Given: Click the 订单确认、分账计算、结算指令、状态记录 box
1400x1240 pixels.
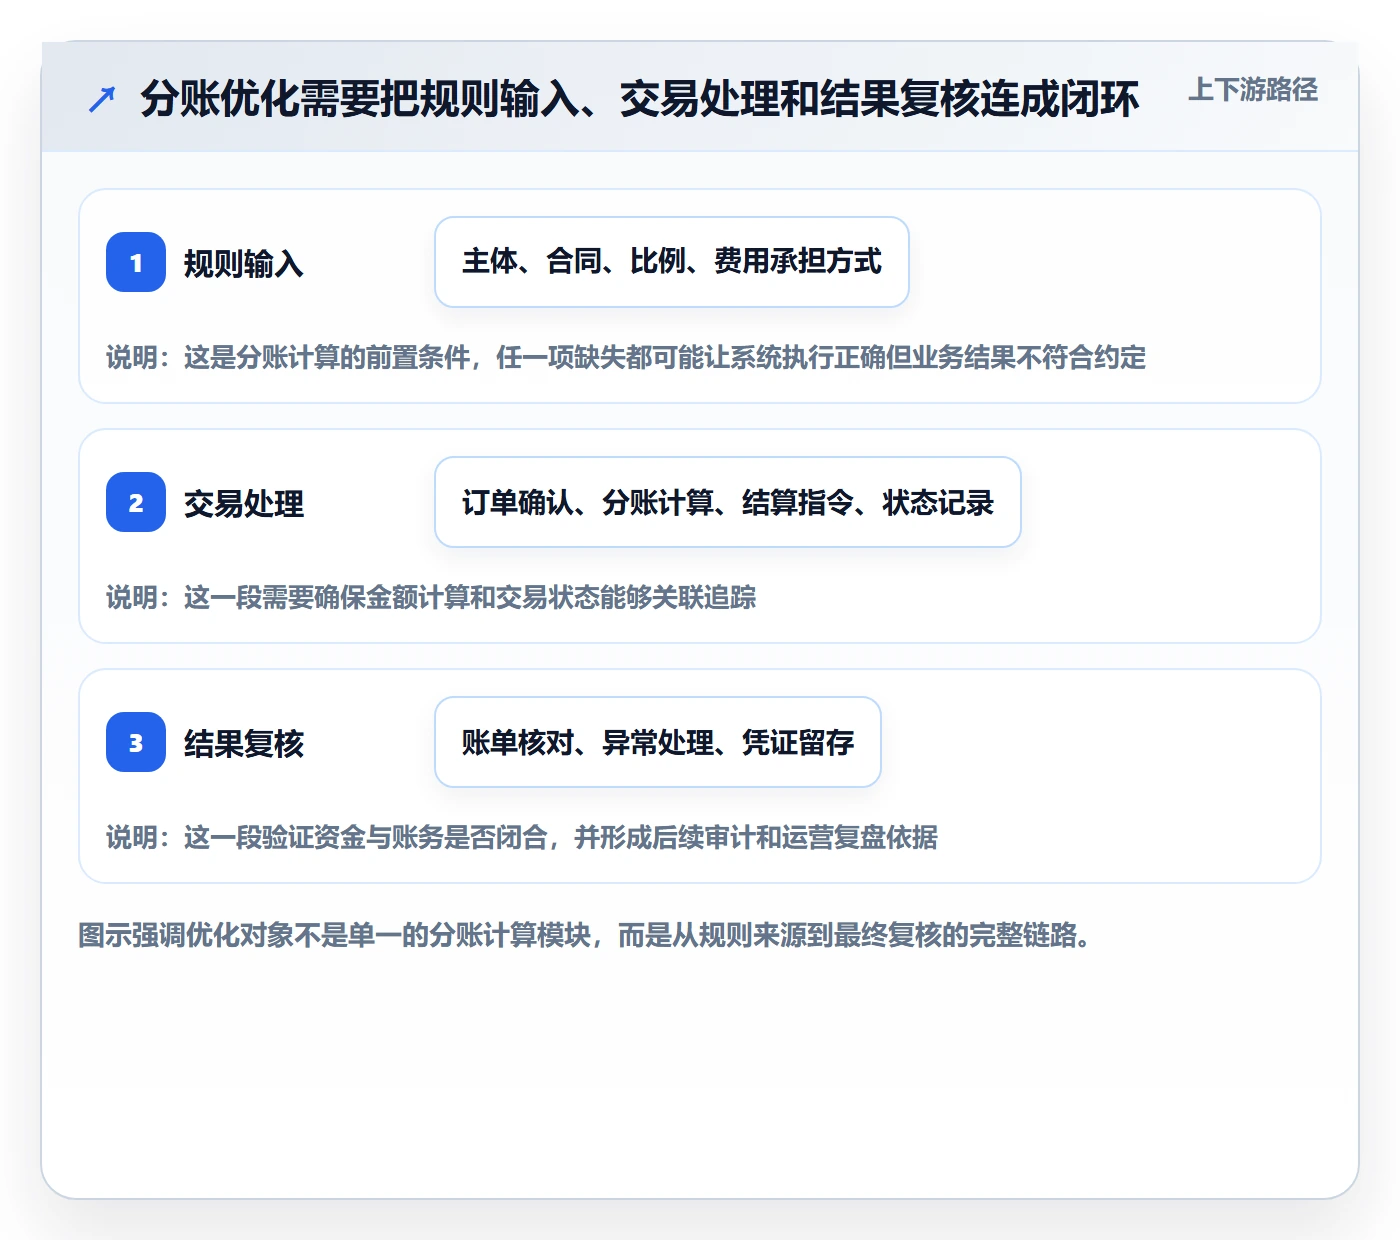Looking at the screenshot, I should coord(728,502).
